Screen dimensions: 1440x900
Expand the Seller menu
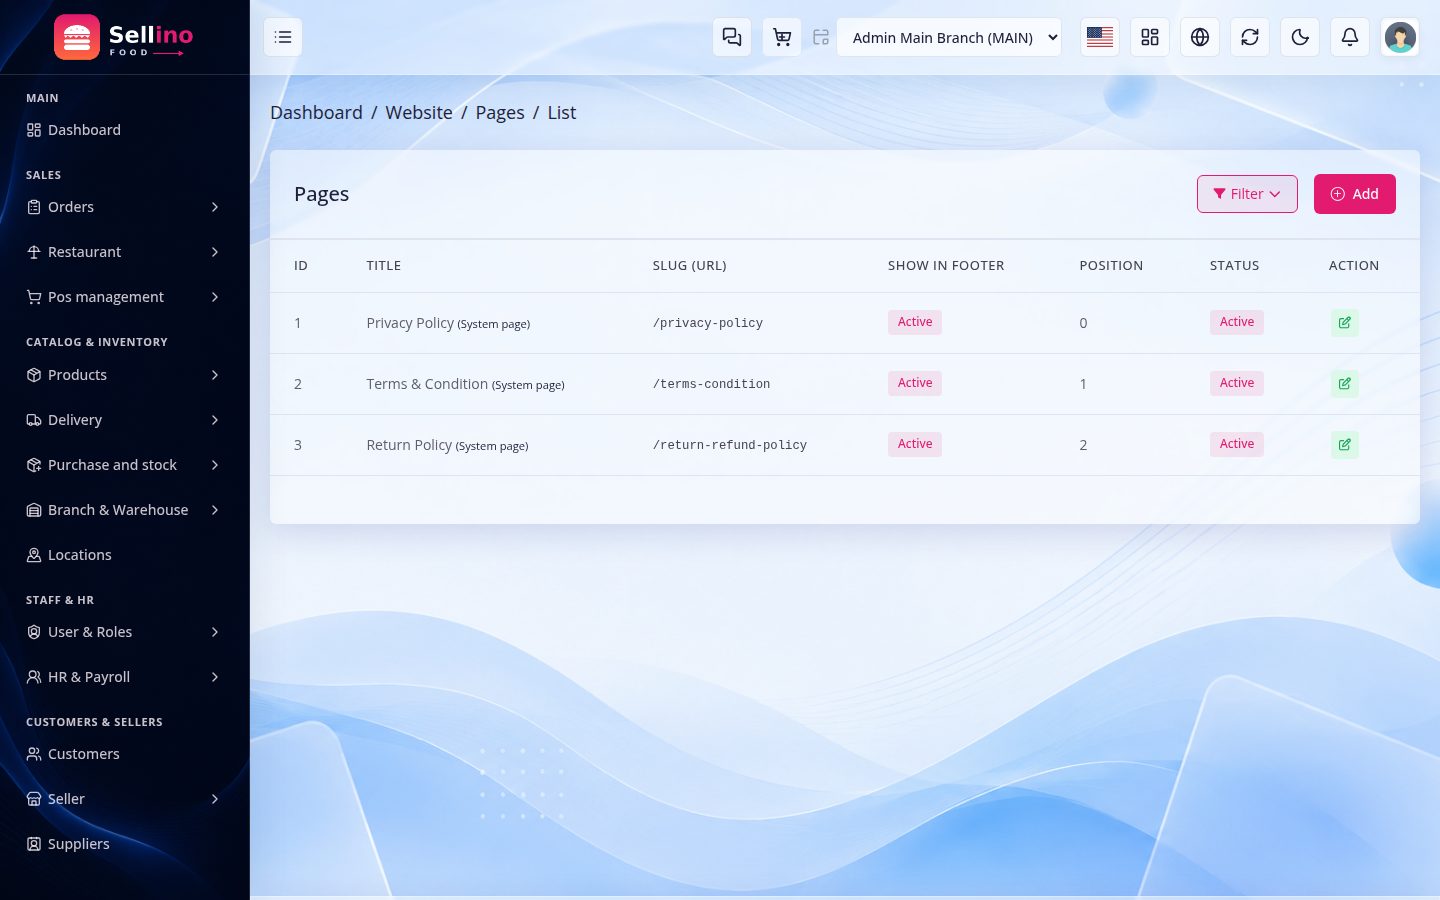pyautogui.click(x=124, y=799)
